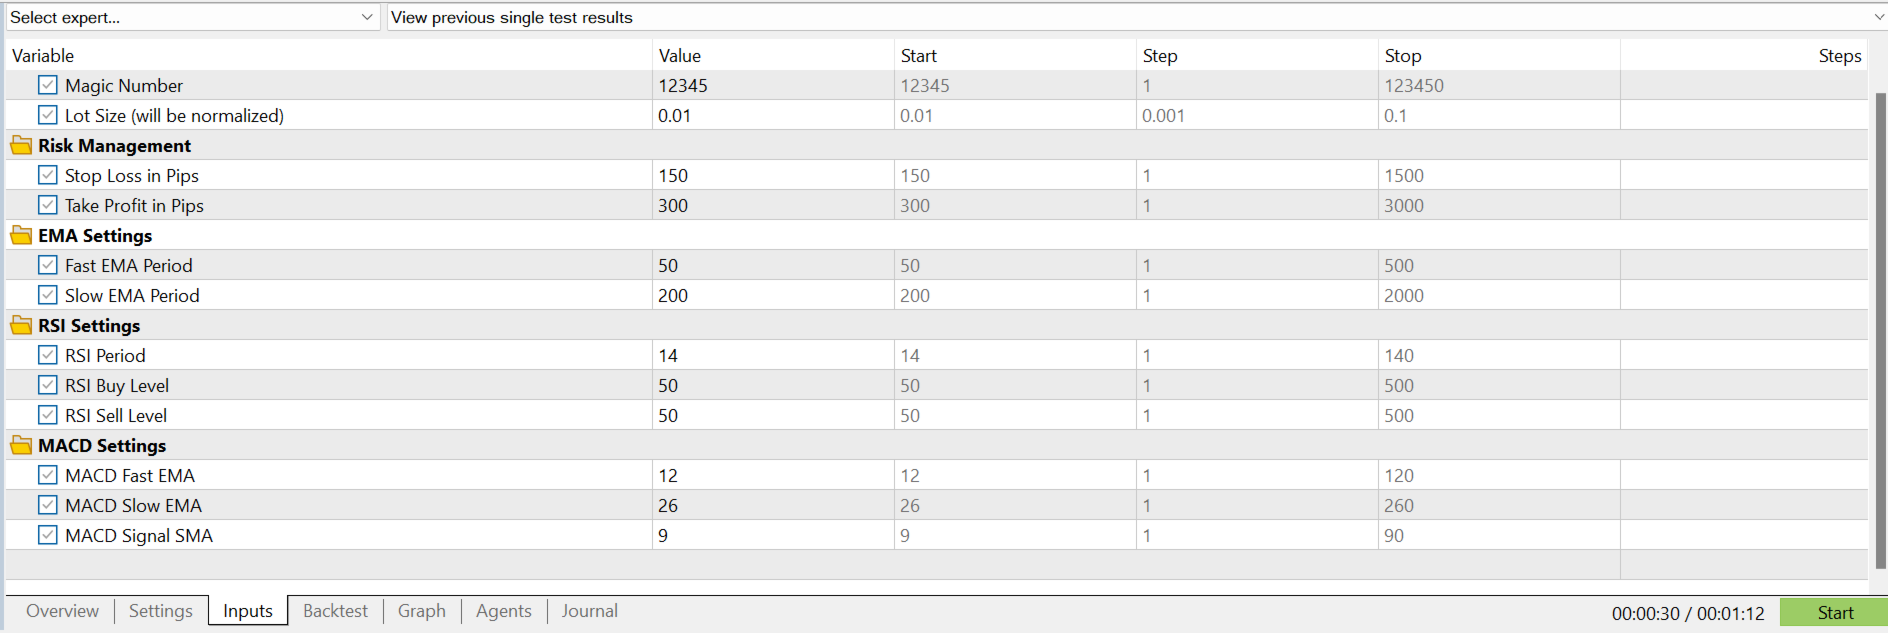Click the EMA Settings folder icon
The width and height of the screenshot is (1888, 633).
click(x=21, y=235)
